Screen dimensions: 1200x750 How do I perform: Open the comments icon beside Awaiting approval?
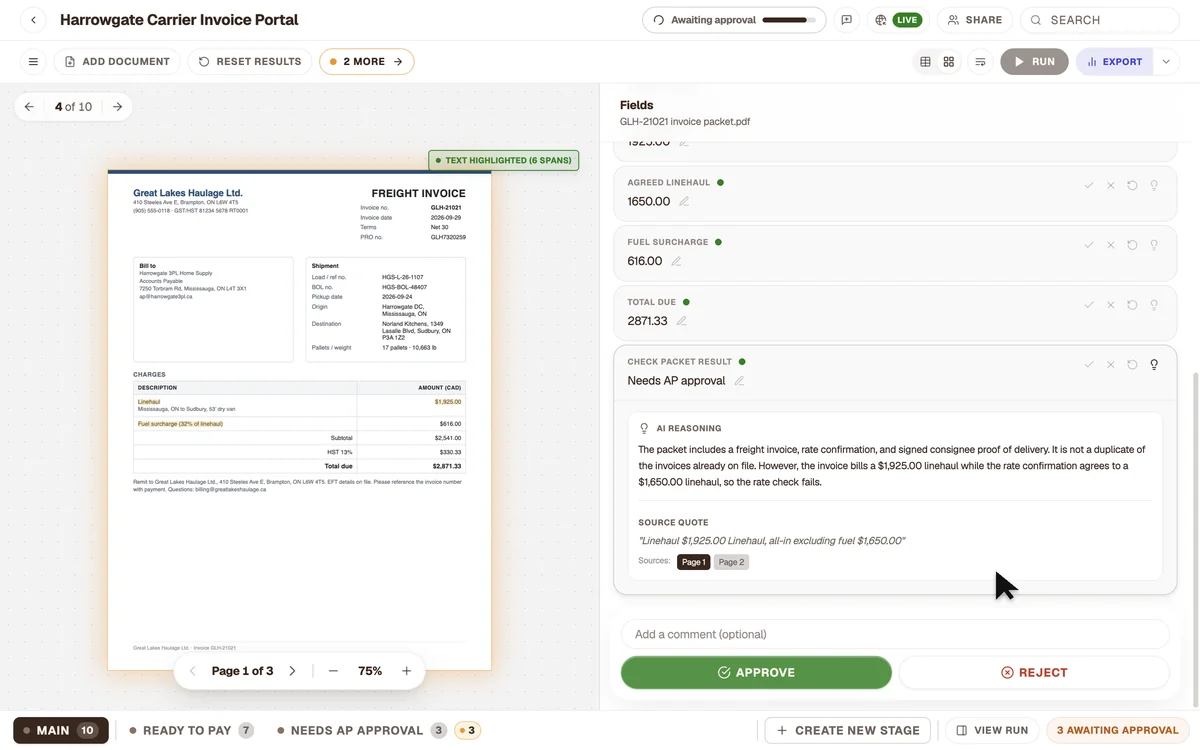click(x=847, y=20)
